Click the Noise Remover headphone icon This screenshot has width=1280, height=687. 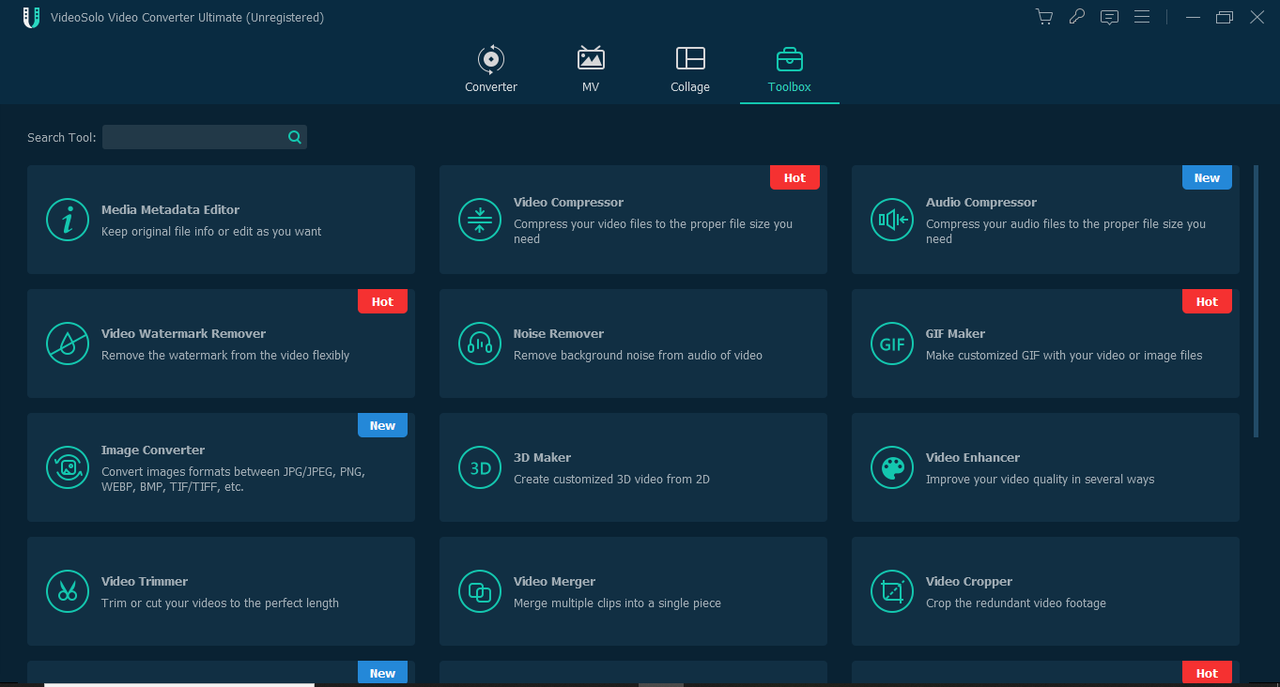tap(480, 344)
